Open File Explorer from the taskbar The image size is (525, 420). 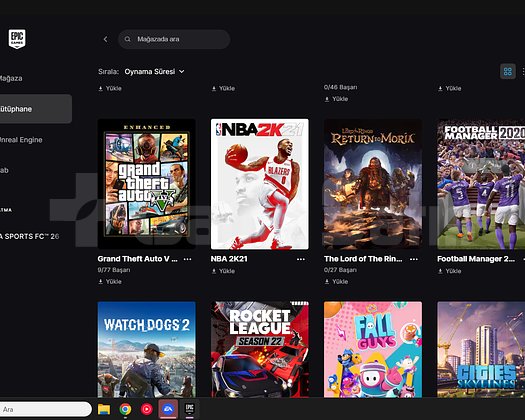coord(104,409)
